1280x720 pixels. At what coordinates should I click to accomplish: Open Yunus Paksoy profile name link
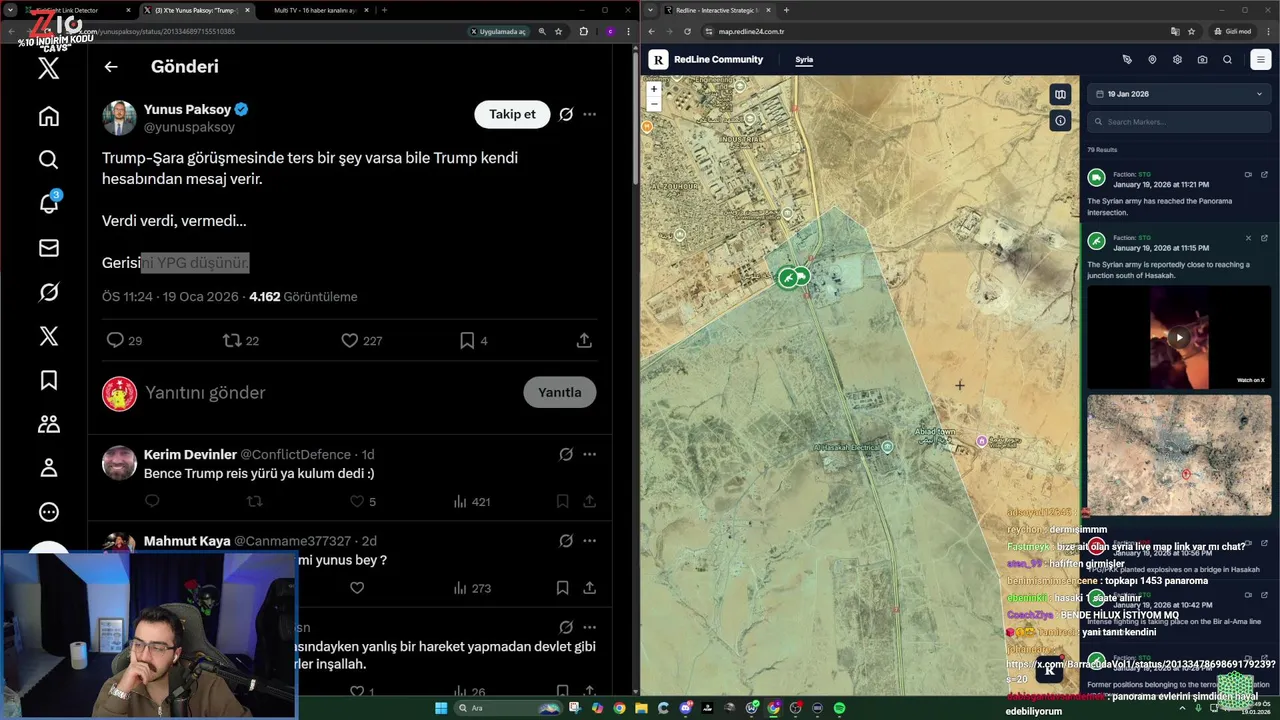click(187, 109)
